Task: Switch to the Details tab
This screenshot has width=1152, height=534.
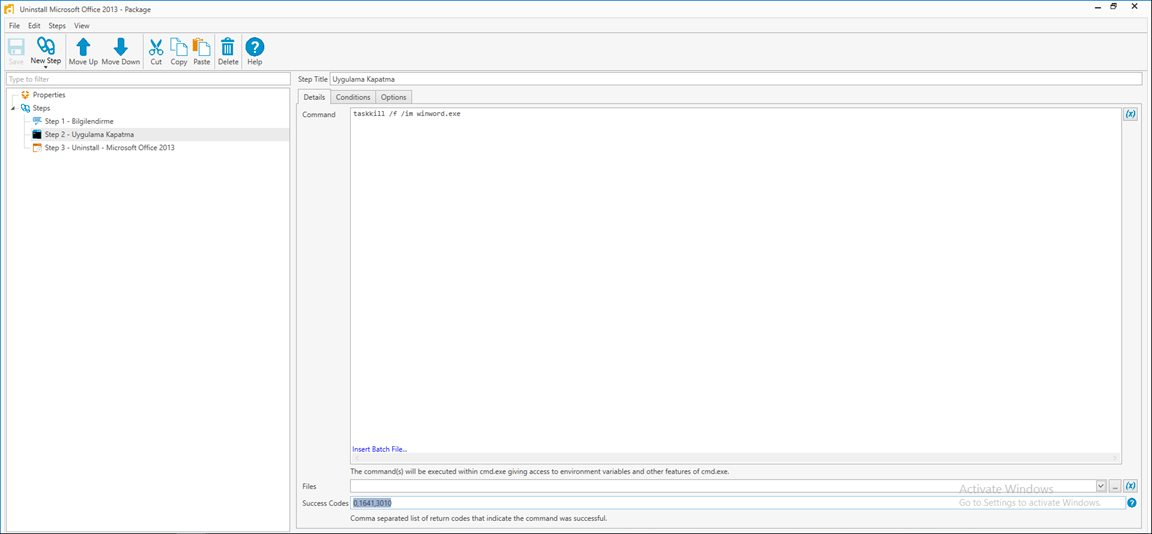Action: (314, 97)
